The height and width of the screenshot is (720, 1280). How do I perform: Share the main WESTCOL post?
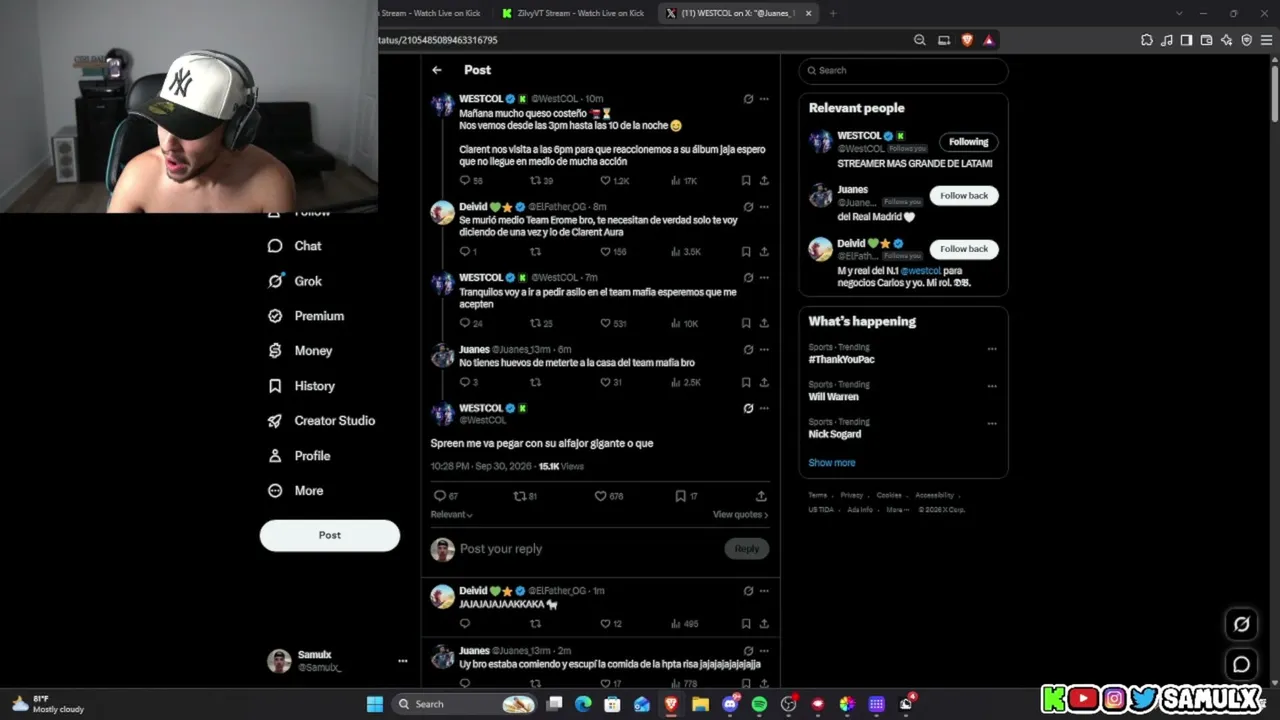761,496
